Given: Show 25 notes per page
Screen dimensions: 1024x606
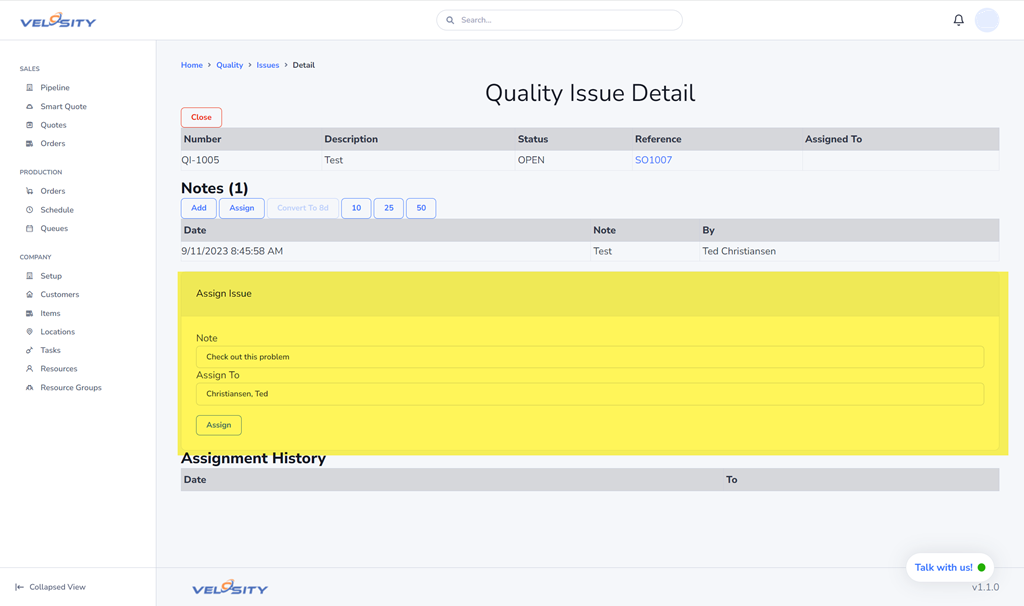Looking at the screenshot, I should [388, 208].
